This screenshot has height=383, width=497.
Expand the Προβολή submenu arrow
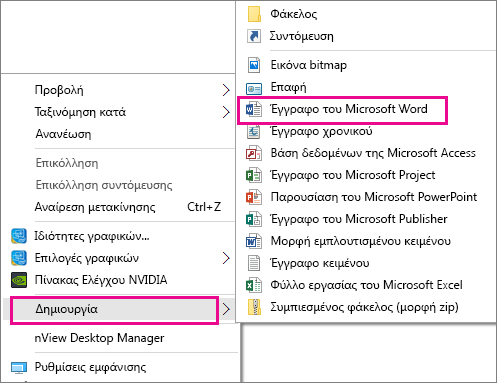click(x=226, y=90)
